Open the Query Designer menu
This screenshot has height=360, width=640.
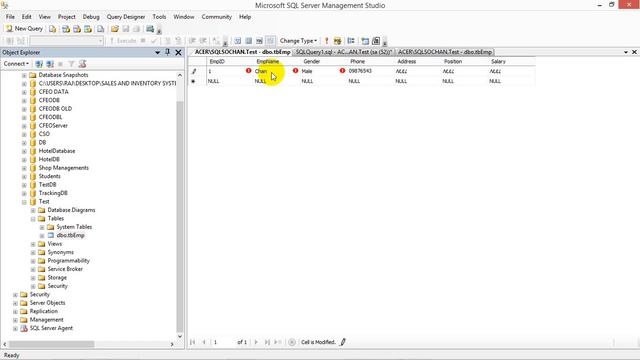click(x=126, y=17)
